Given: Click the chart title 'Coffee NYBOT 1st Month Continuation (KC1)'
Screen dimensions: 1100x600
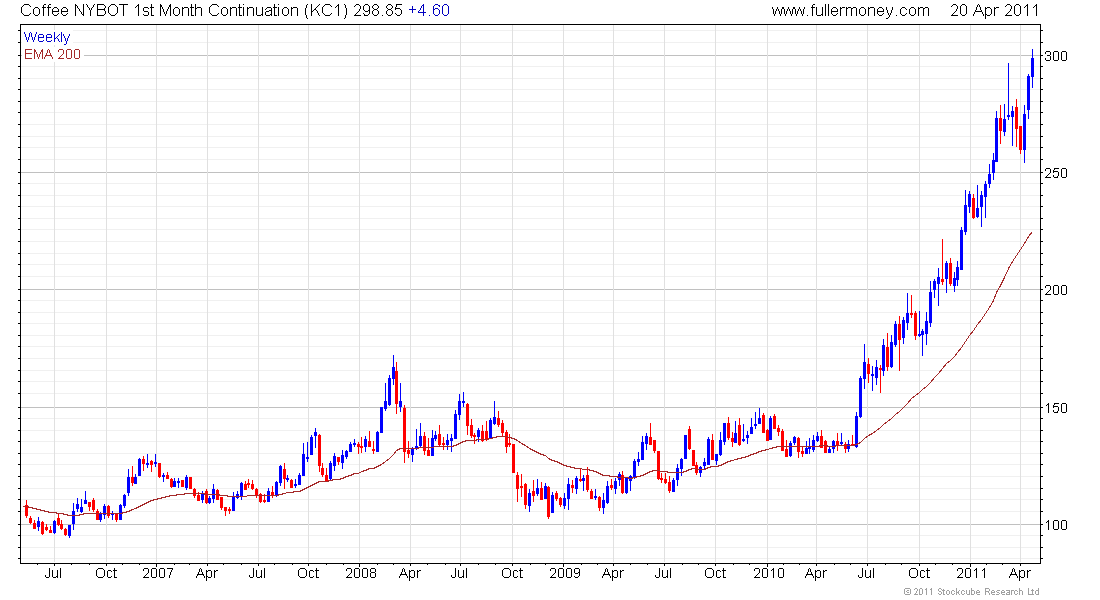Looking at the screenshot, I should (185, 11).
